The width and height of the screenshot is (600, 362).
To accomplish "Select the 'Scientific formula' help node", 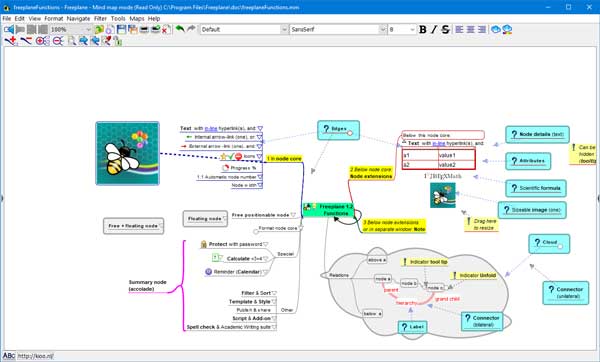I will (536, 188).
